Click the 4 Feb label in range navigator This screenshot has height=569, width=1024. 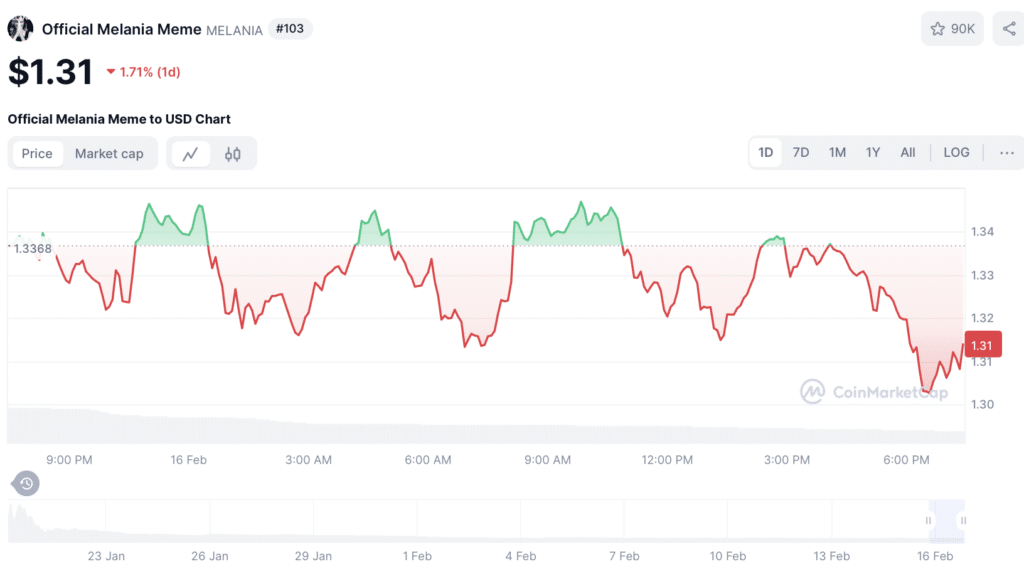[520, 556]
